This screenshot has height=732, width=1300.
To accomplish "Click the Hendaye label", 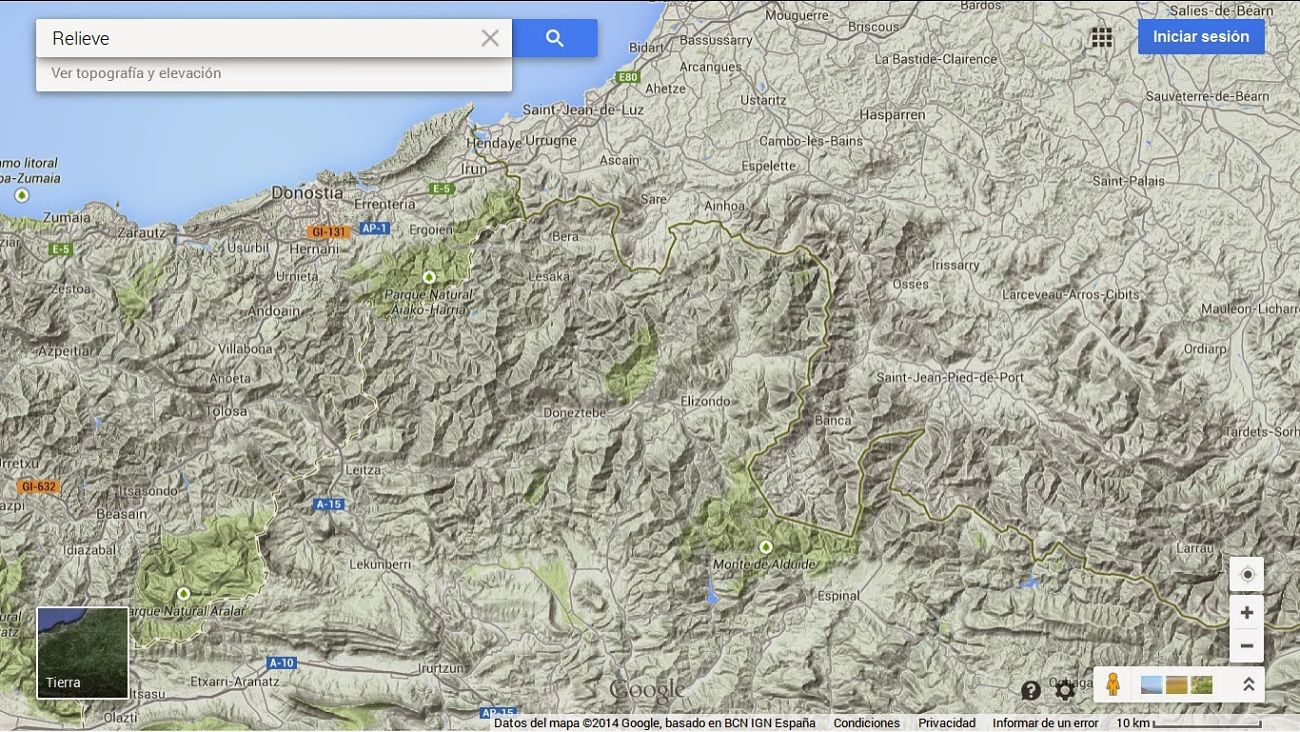I will (x=494, y=144).
